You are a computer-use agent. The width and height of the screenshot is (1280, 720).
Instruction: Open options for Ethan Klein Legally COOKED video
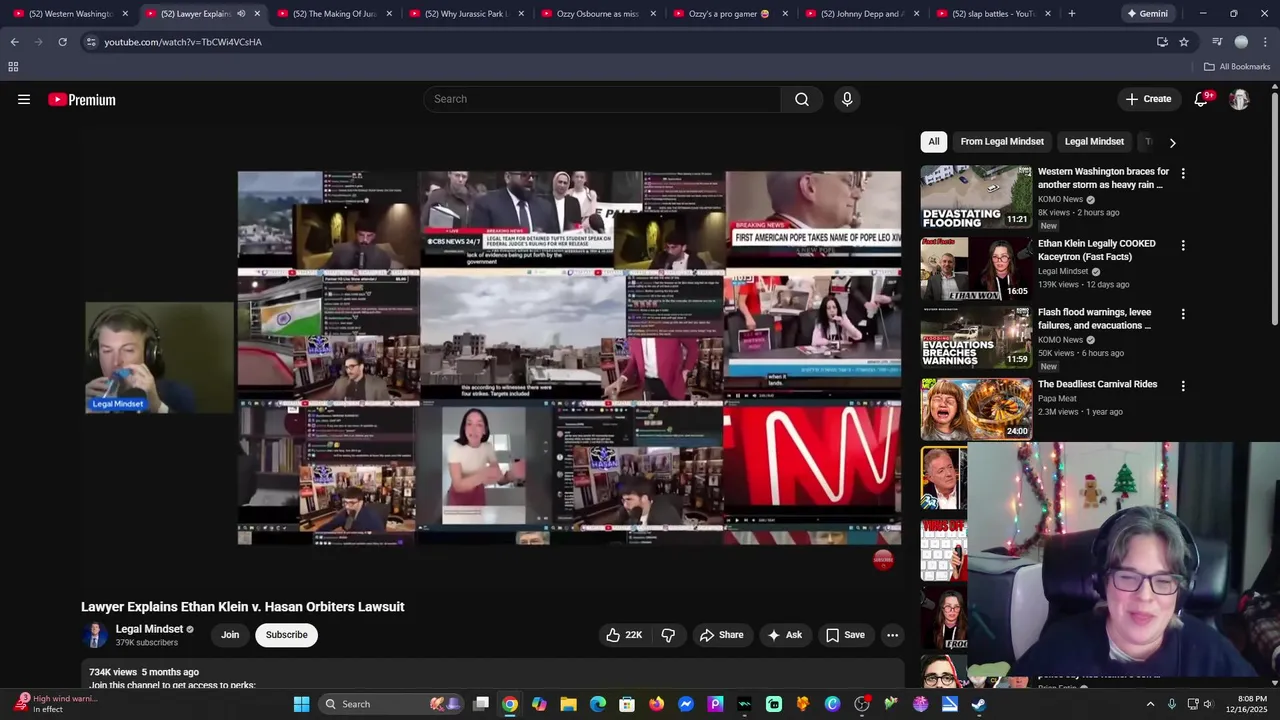click(x=1183, y=245)
